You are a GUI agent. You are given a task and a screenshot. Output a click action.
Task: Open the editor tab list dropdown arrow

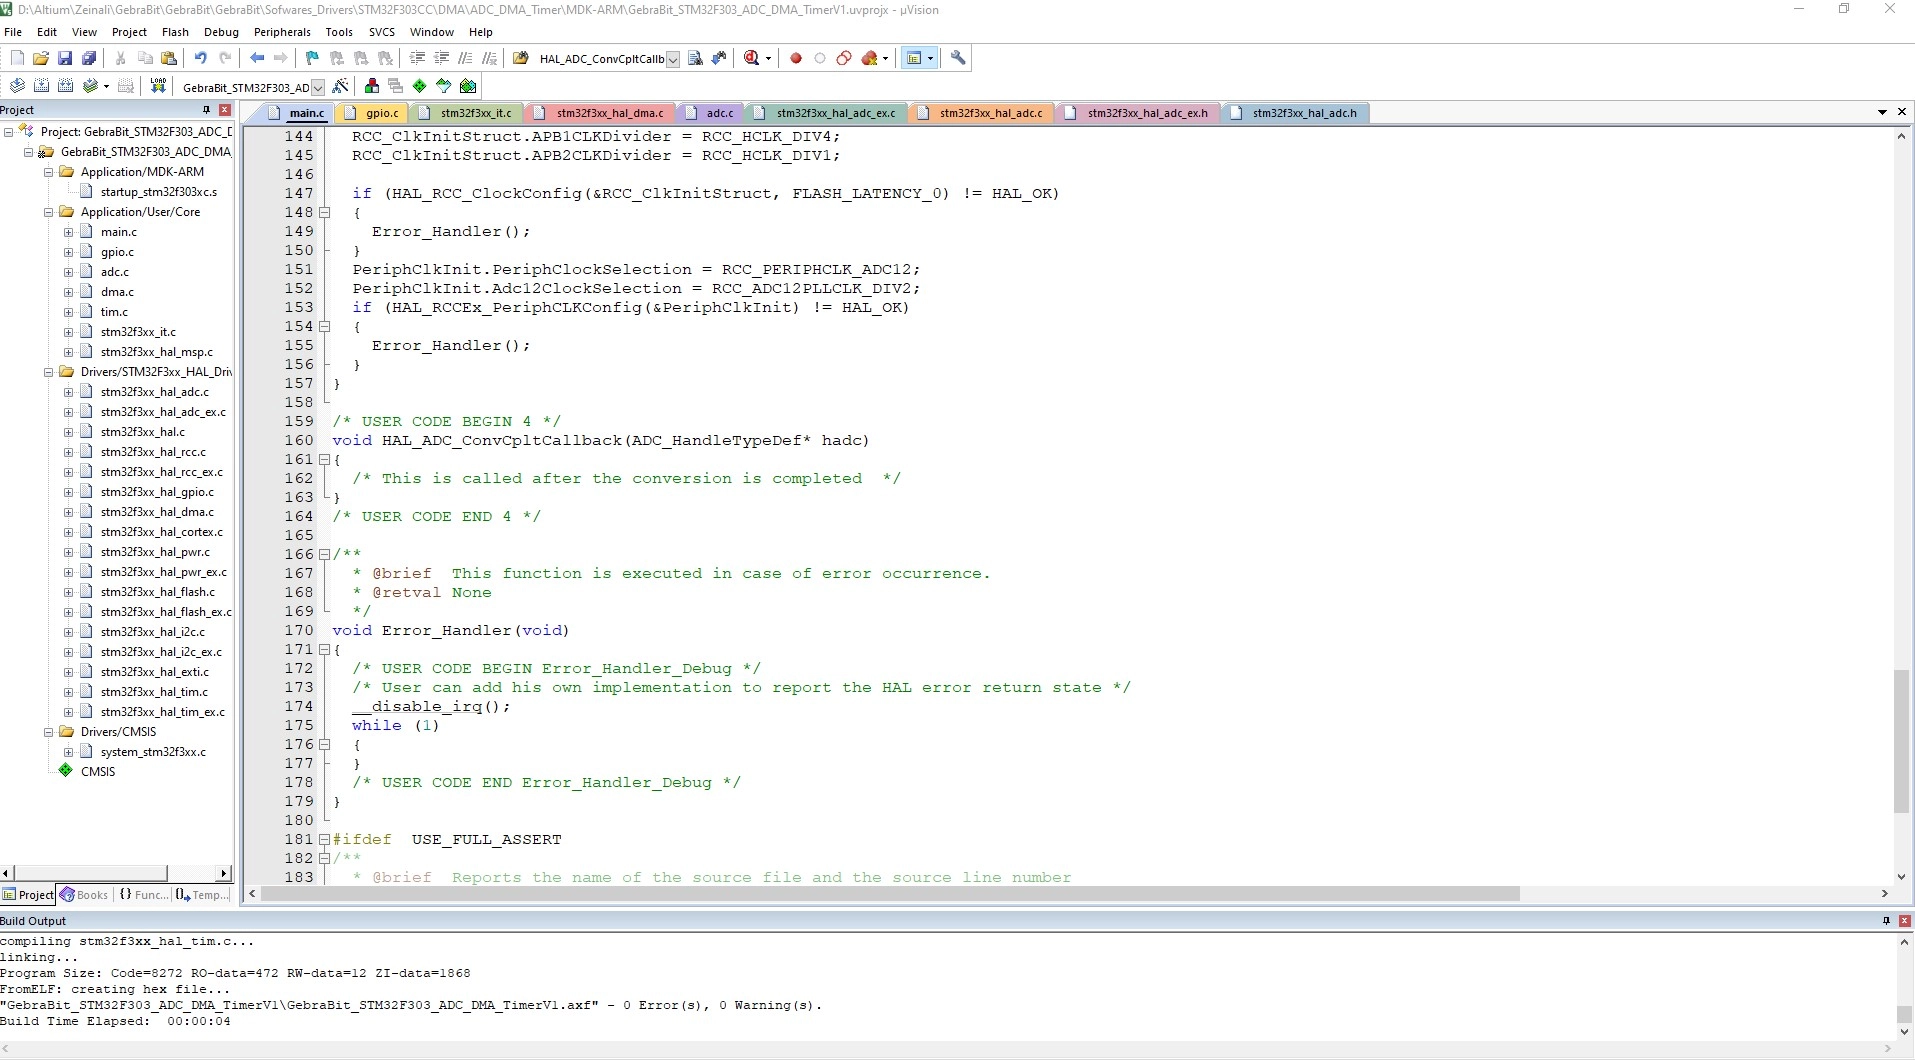point(1882,112)
